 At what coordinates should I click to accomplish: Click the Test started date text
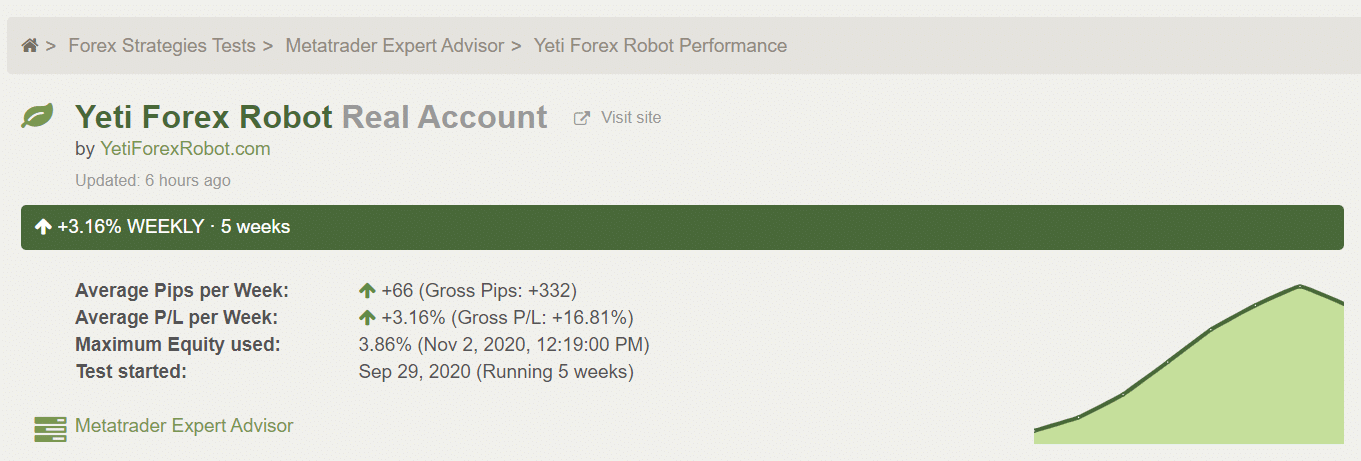[x=496, y=372]
